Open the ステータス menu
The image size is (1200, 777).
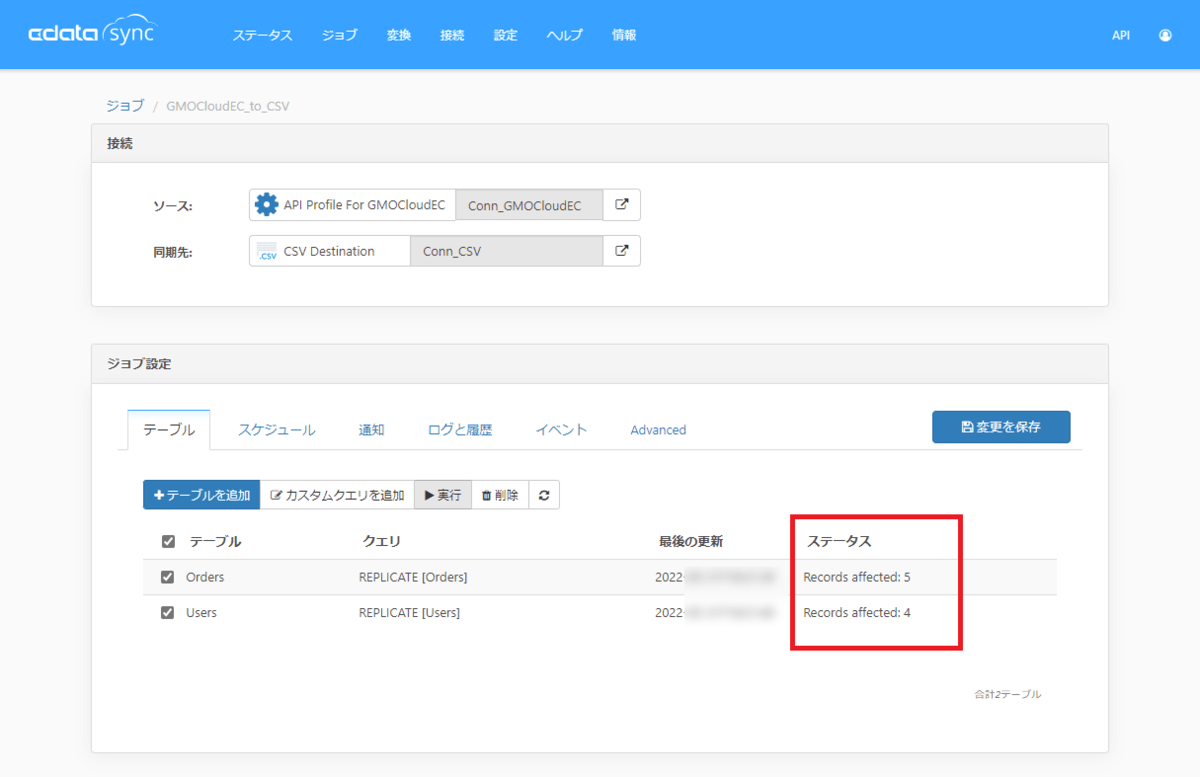[263, 35]
